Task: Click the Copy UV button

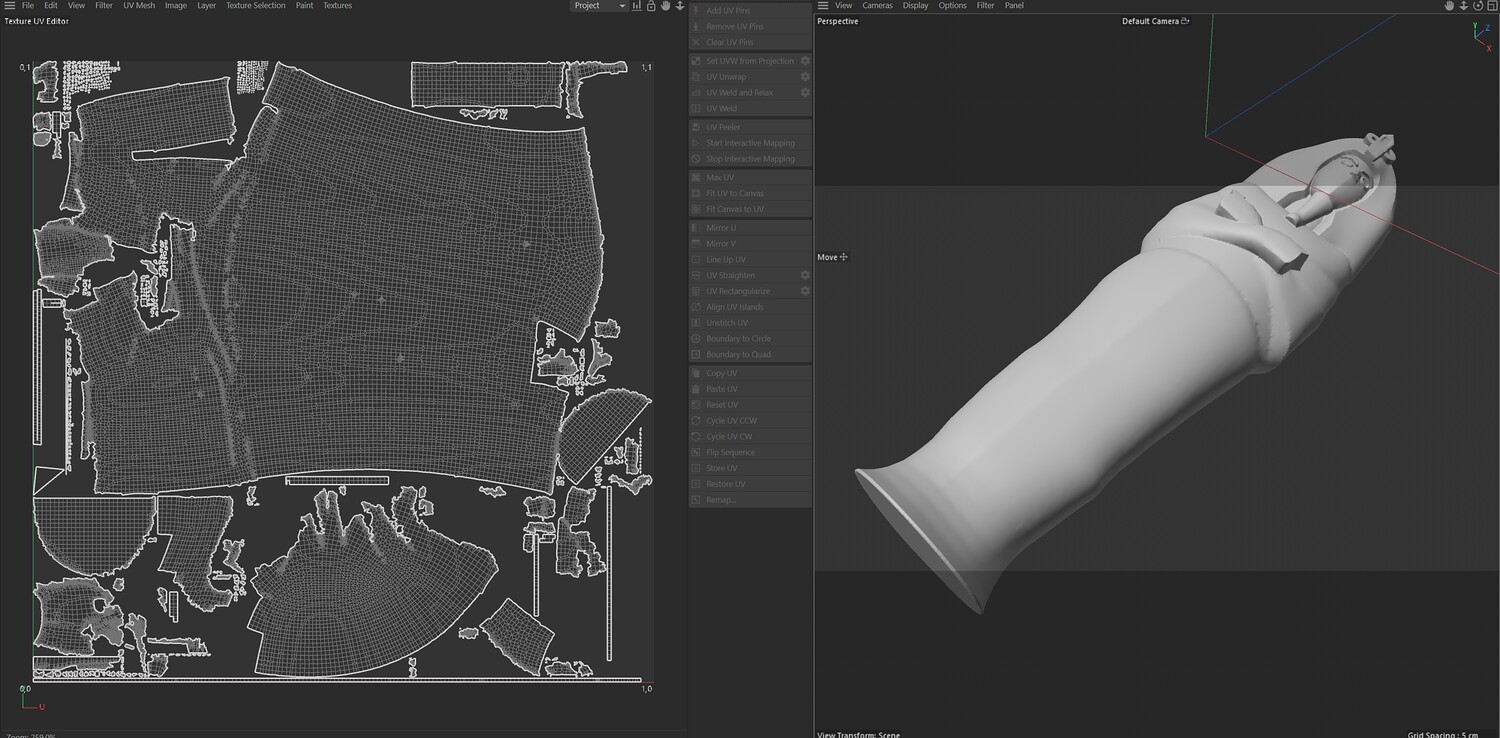Action: tap(750, 373)
